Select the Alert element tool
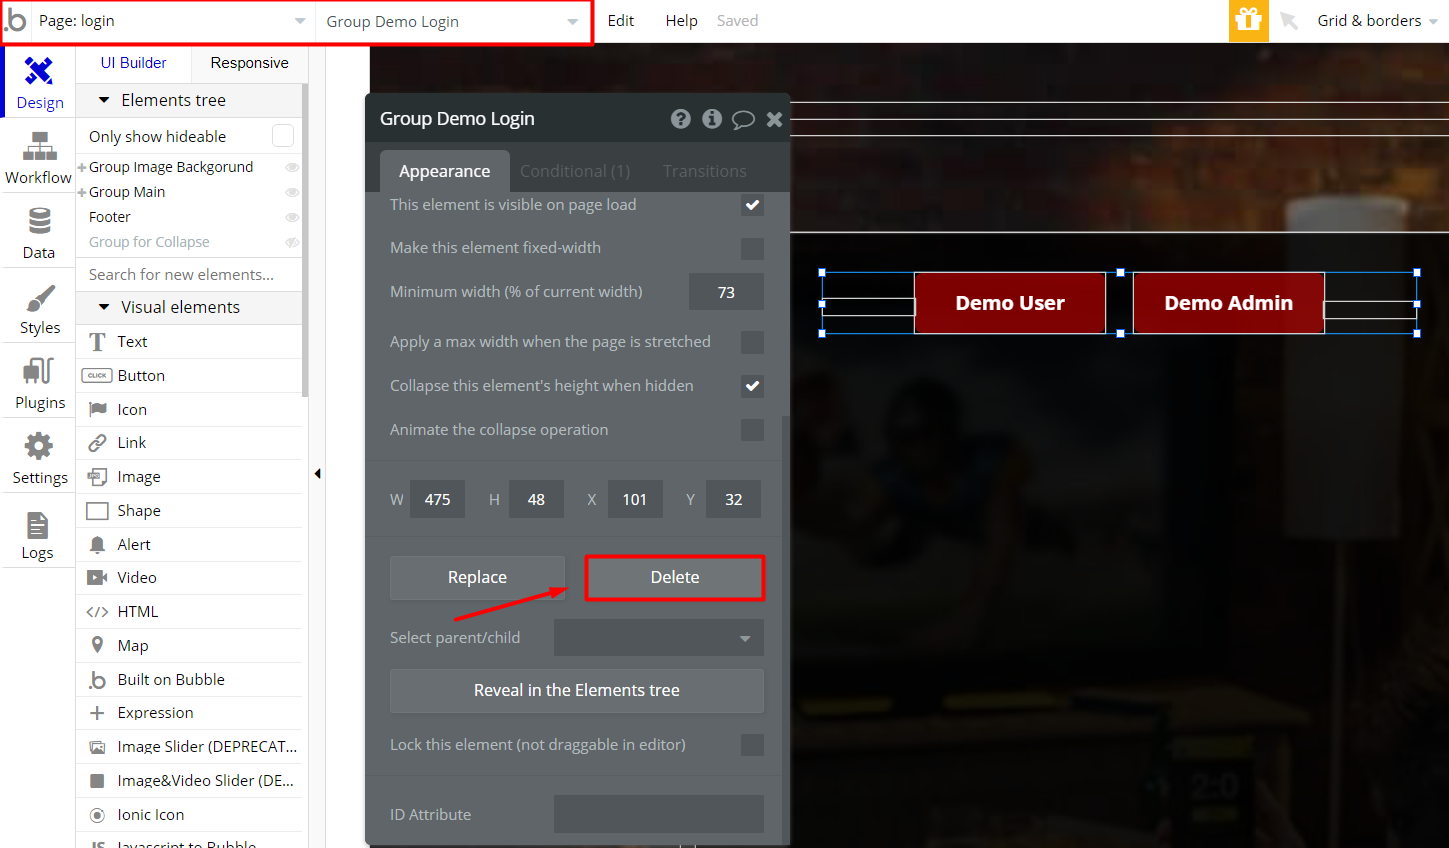Viewport: 1449px width, 848px height. click(x=190, y=545)
